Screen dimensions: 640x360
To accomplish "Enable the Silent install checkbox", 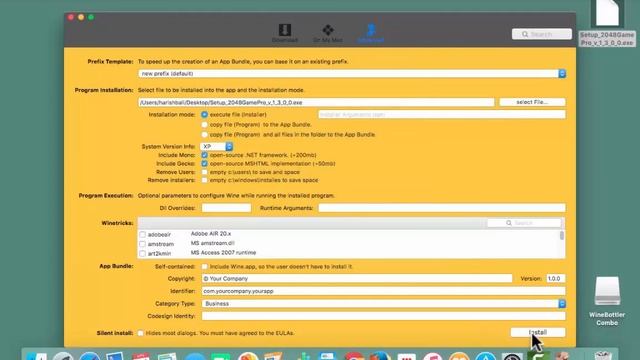I will [140, 333].
